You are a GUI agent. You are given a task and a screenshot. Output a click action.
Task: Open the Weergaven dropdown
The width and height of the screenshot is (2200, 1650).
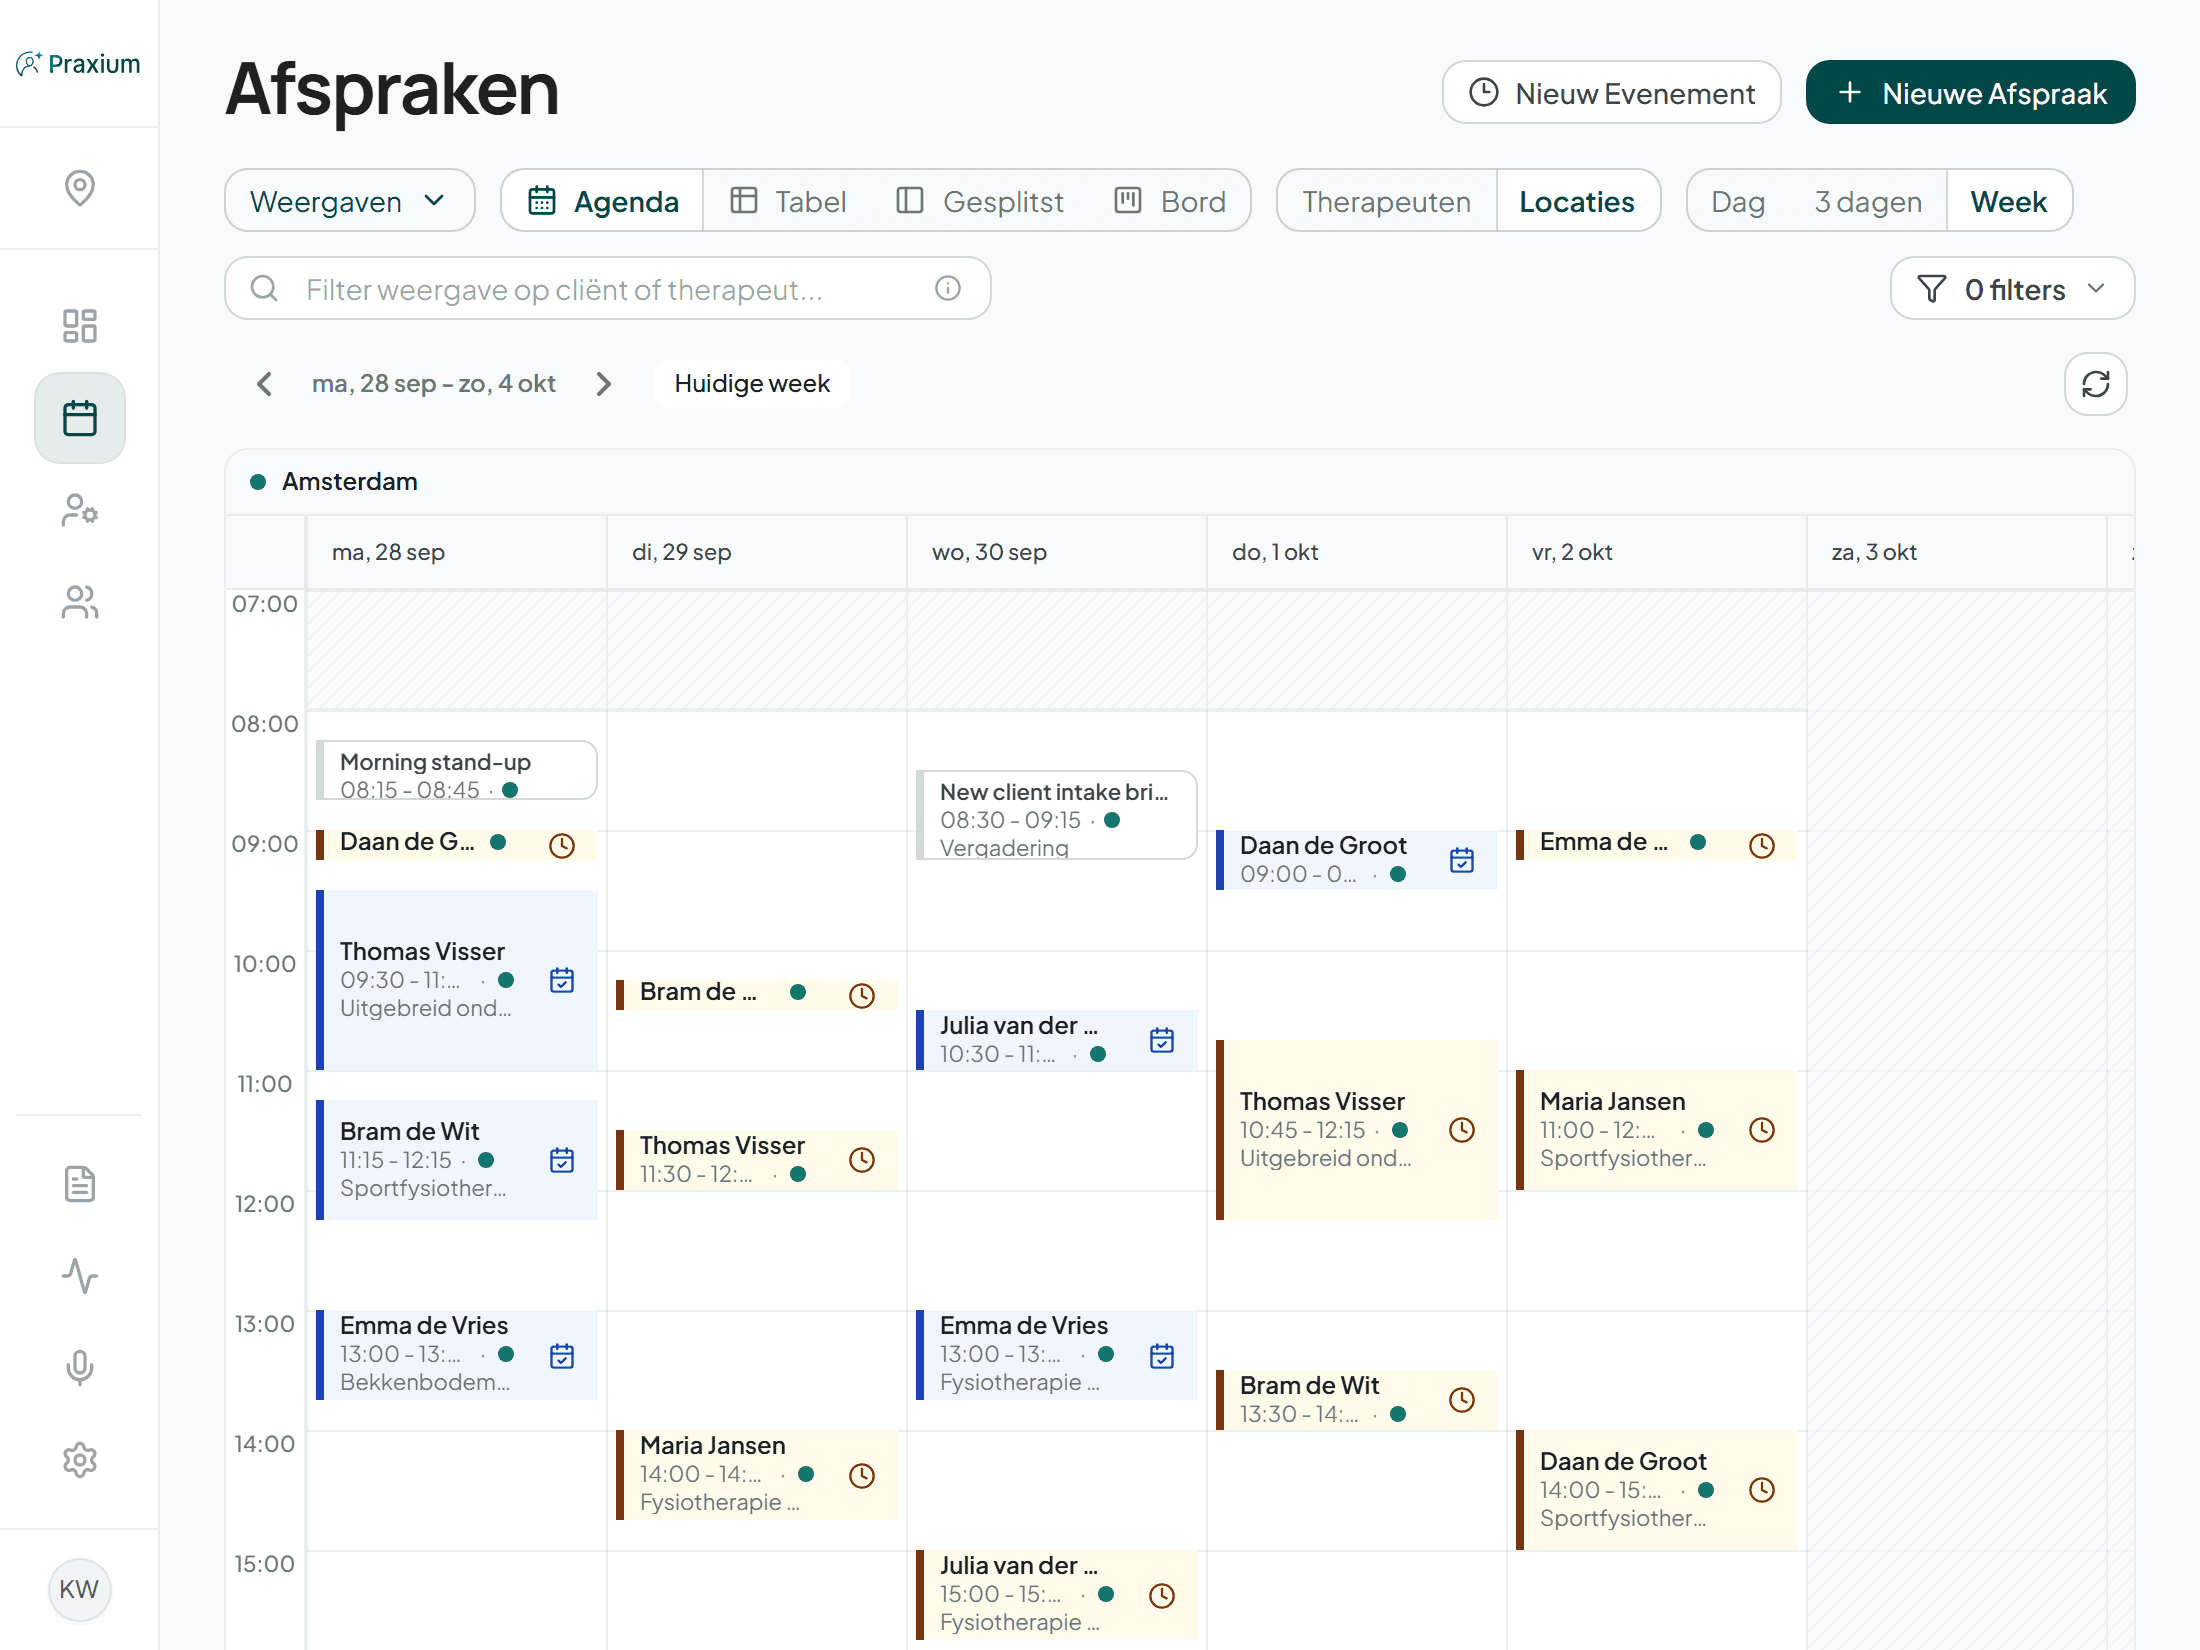[349, 201]
